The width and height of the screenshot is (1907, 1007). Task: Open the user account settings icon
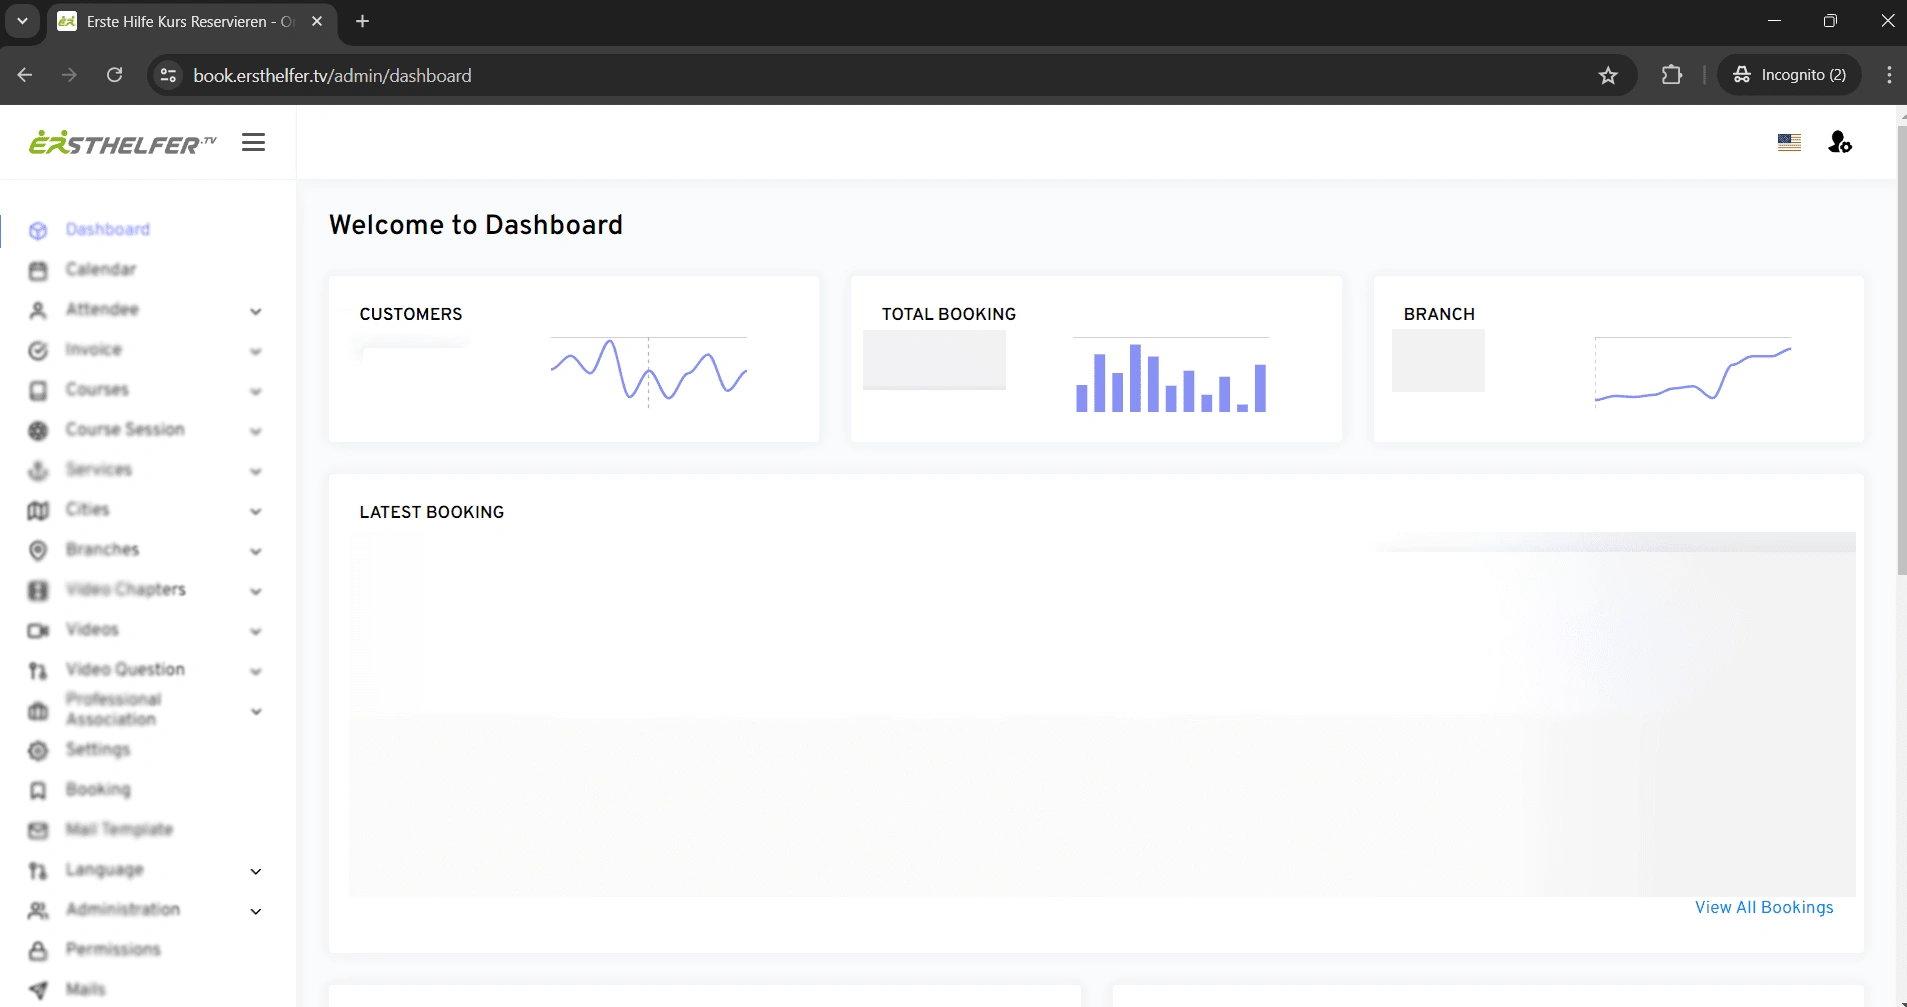[1840, 143]
